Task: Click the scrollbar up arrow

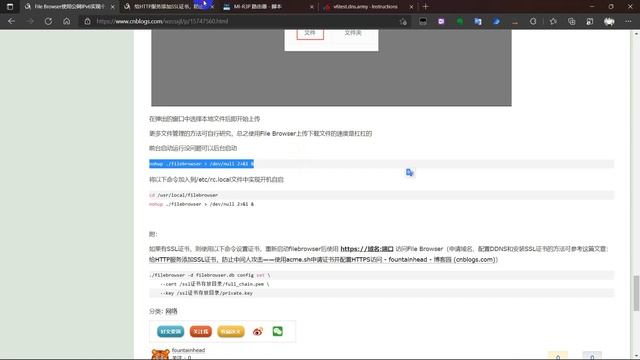Action: [636, 33]
